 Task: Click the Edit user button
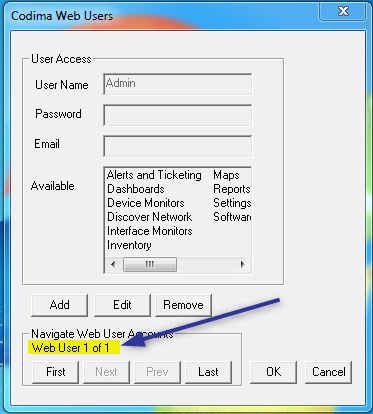122,305
